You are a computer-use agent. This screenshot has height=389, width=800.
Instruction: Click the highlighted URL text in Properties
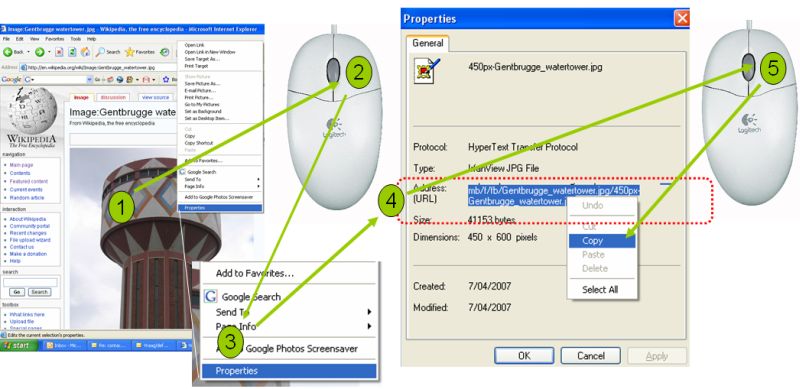click(x=554, y=196)
